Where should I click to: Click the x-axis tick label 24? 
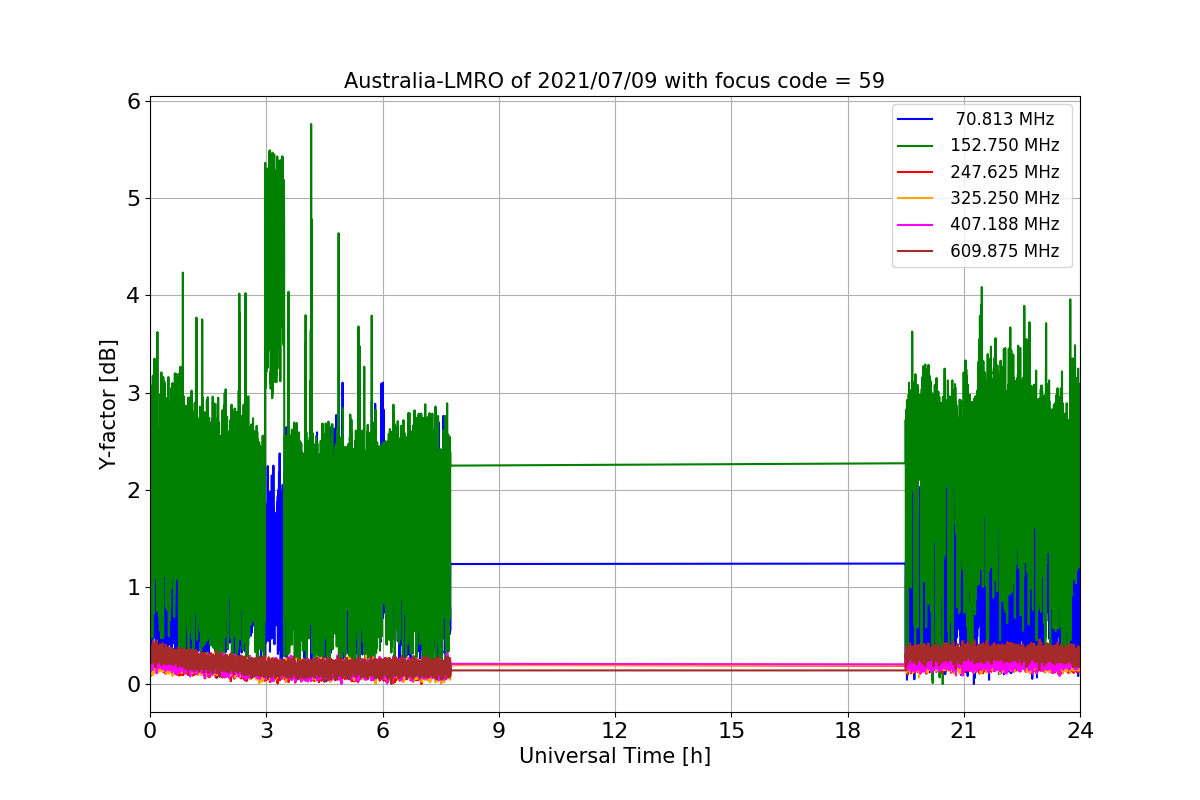(1080, 731)
